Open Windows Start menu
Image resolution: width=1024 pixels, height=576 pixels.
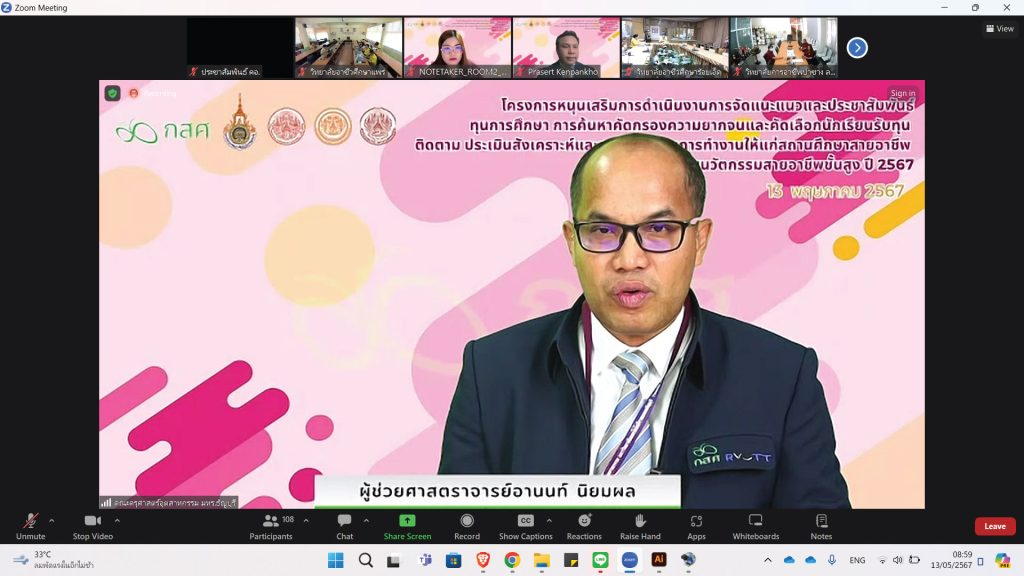pos(336,560)
